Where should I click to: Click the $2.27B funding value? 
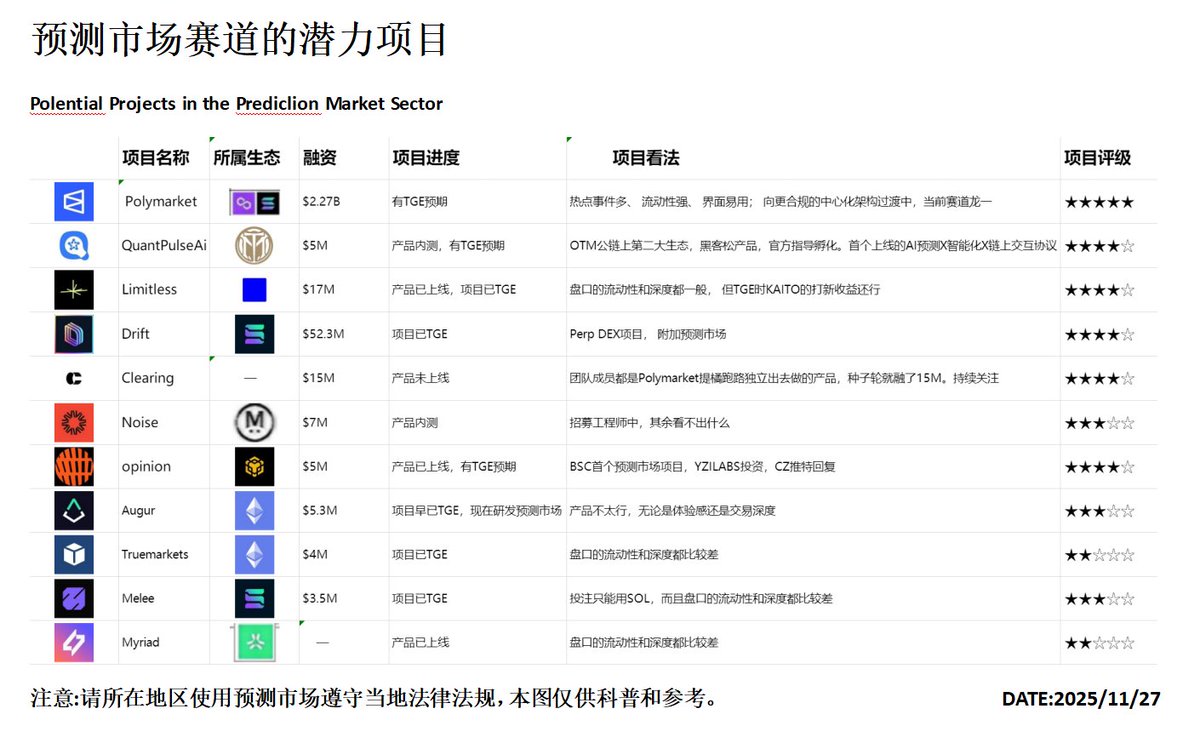322,202
